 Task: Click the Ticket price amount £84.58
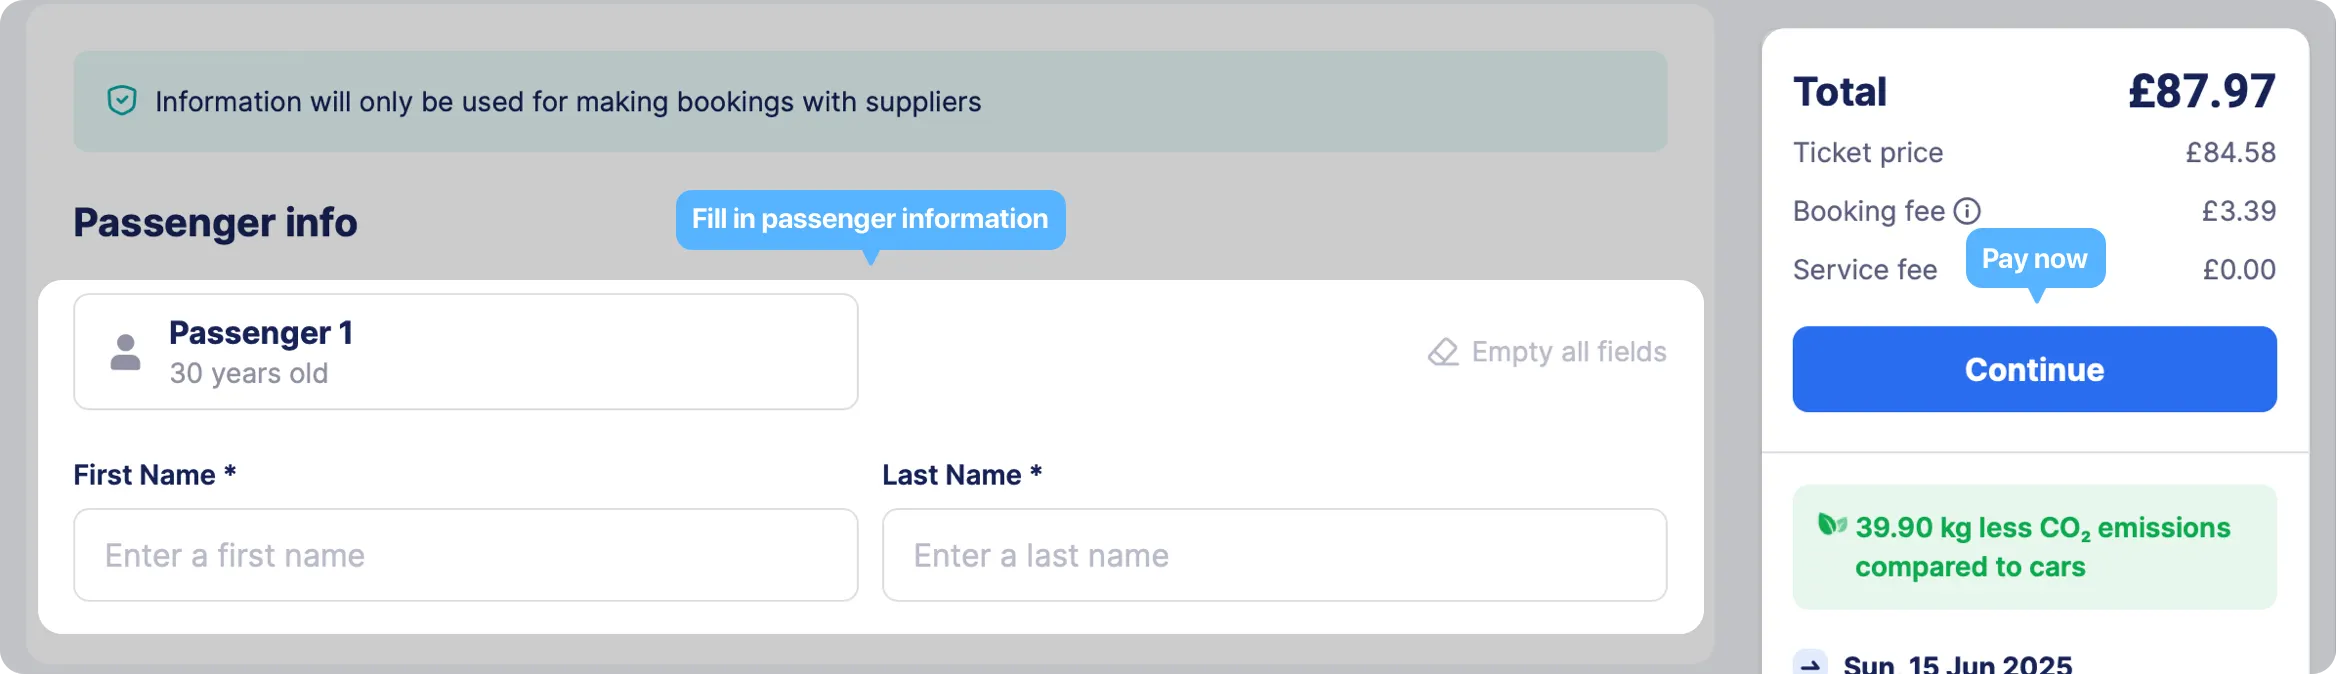tap(2230, 152)
